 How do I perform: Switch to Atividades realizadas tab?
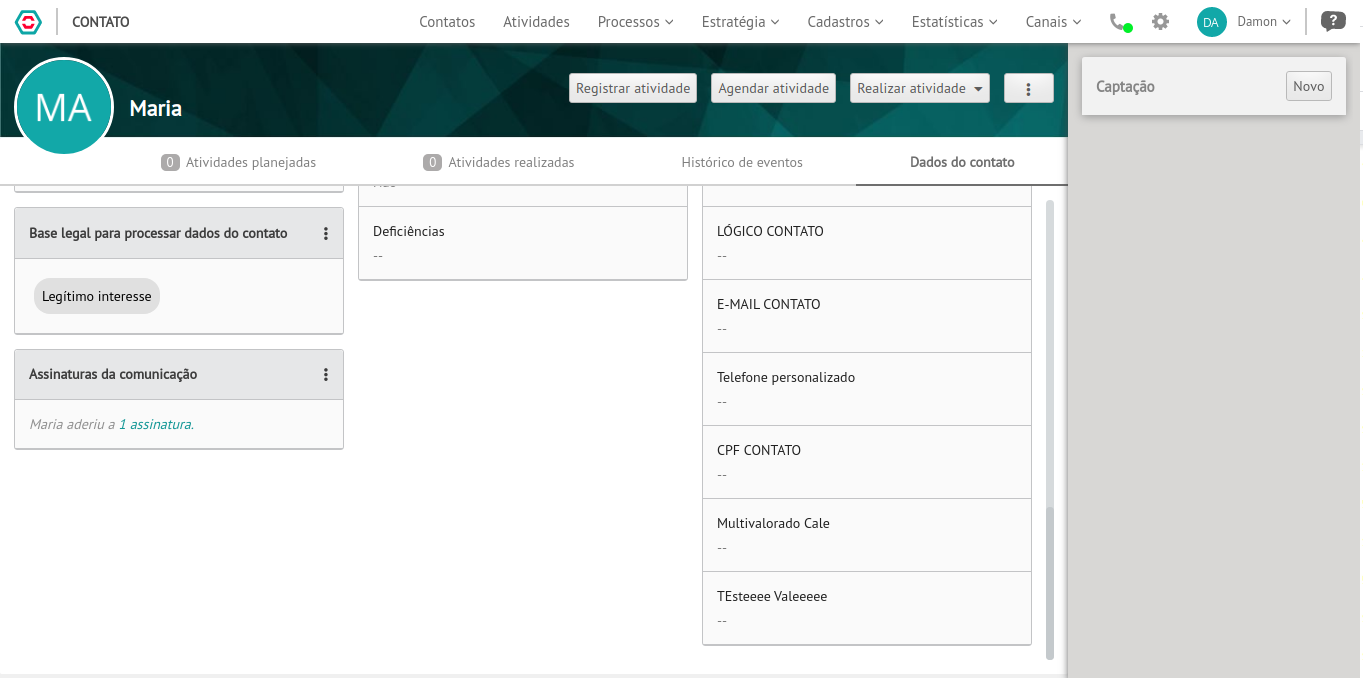[499, 162]
